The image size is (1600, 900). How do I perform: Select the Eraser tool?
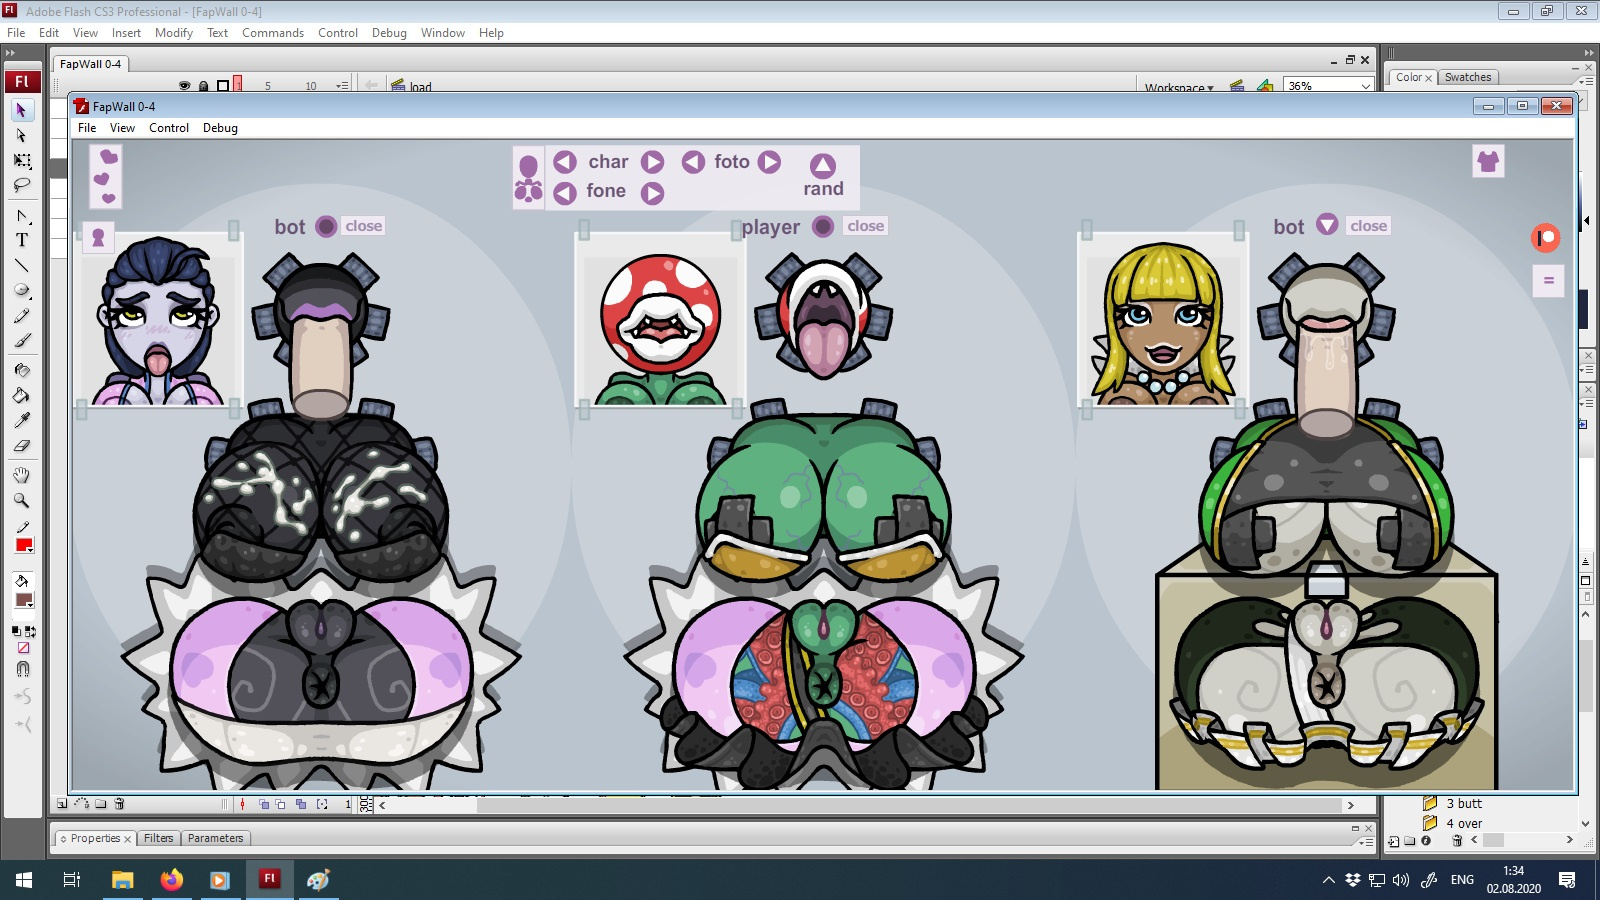coord(21,445)
